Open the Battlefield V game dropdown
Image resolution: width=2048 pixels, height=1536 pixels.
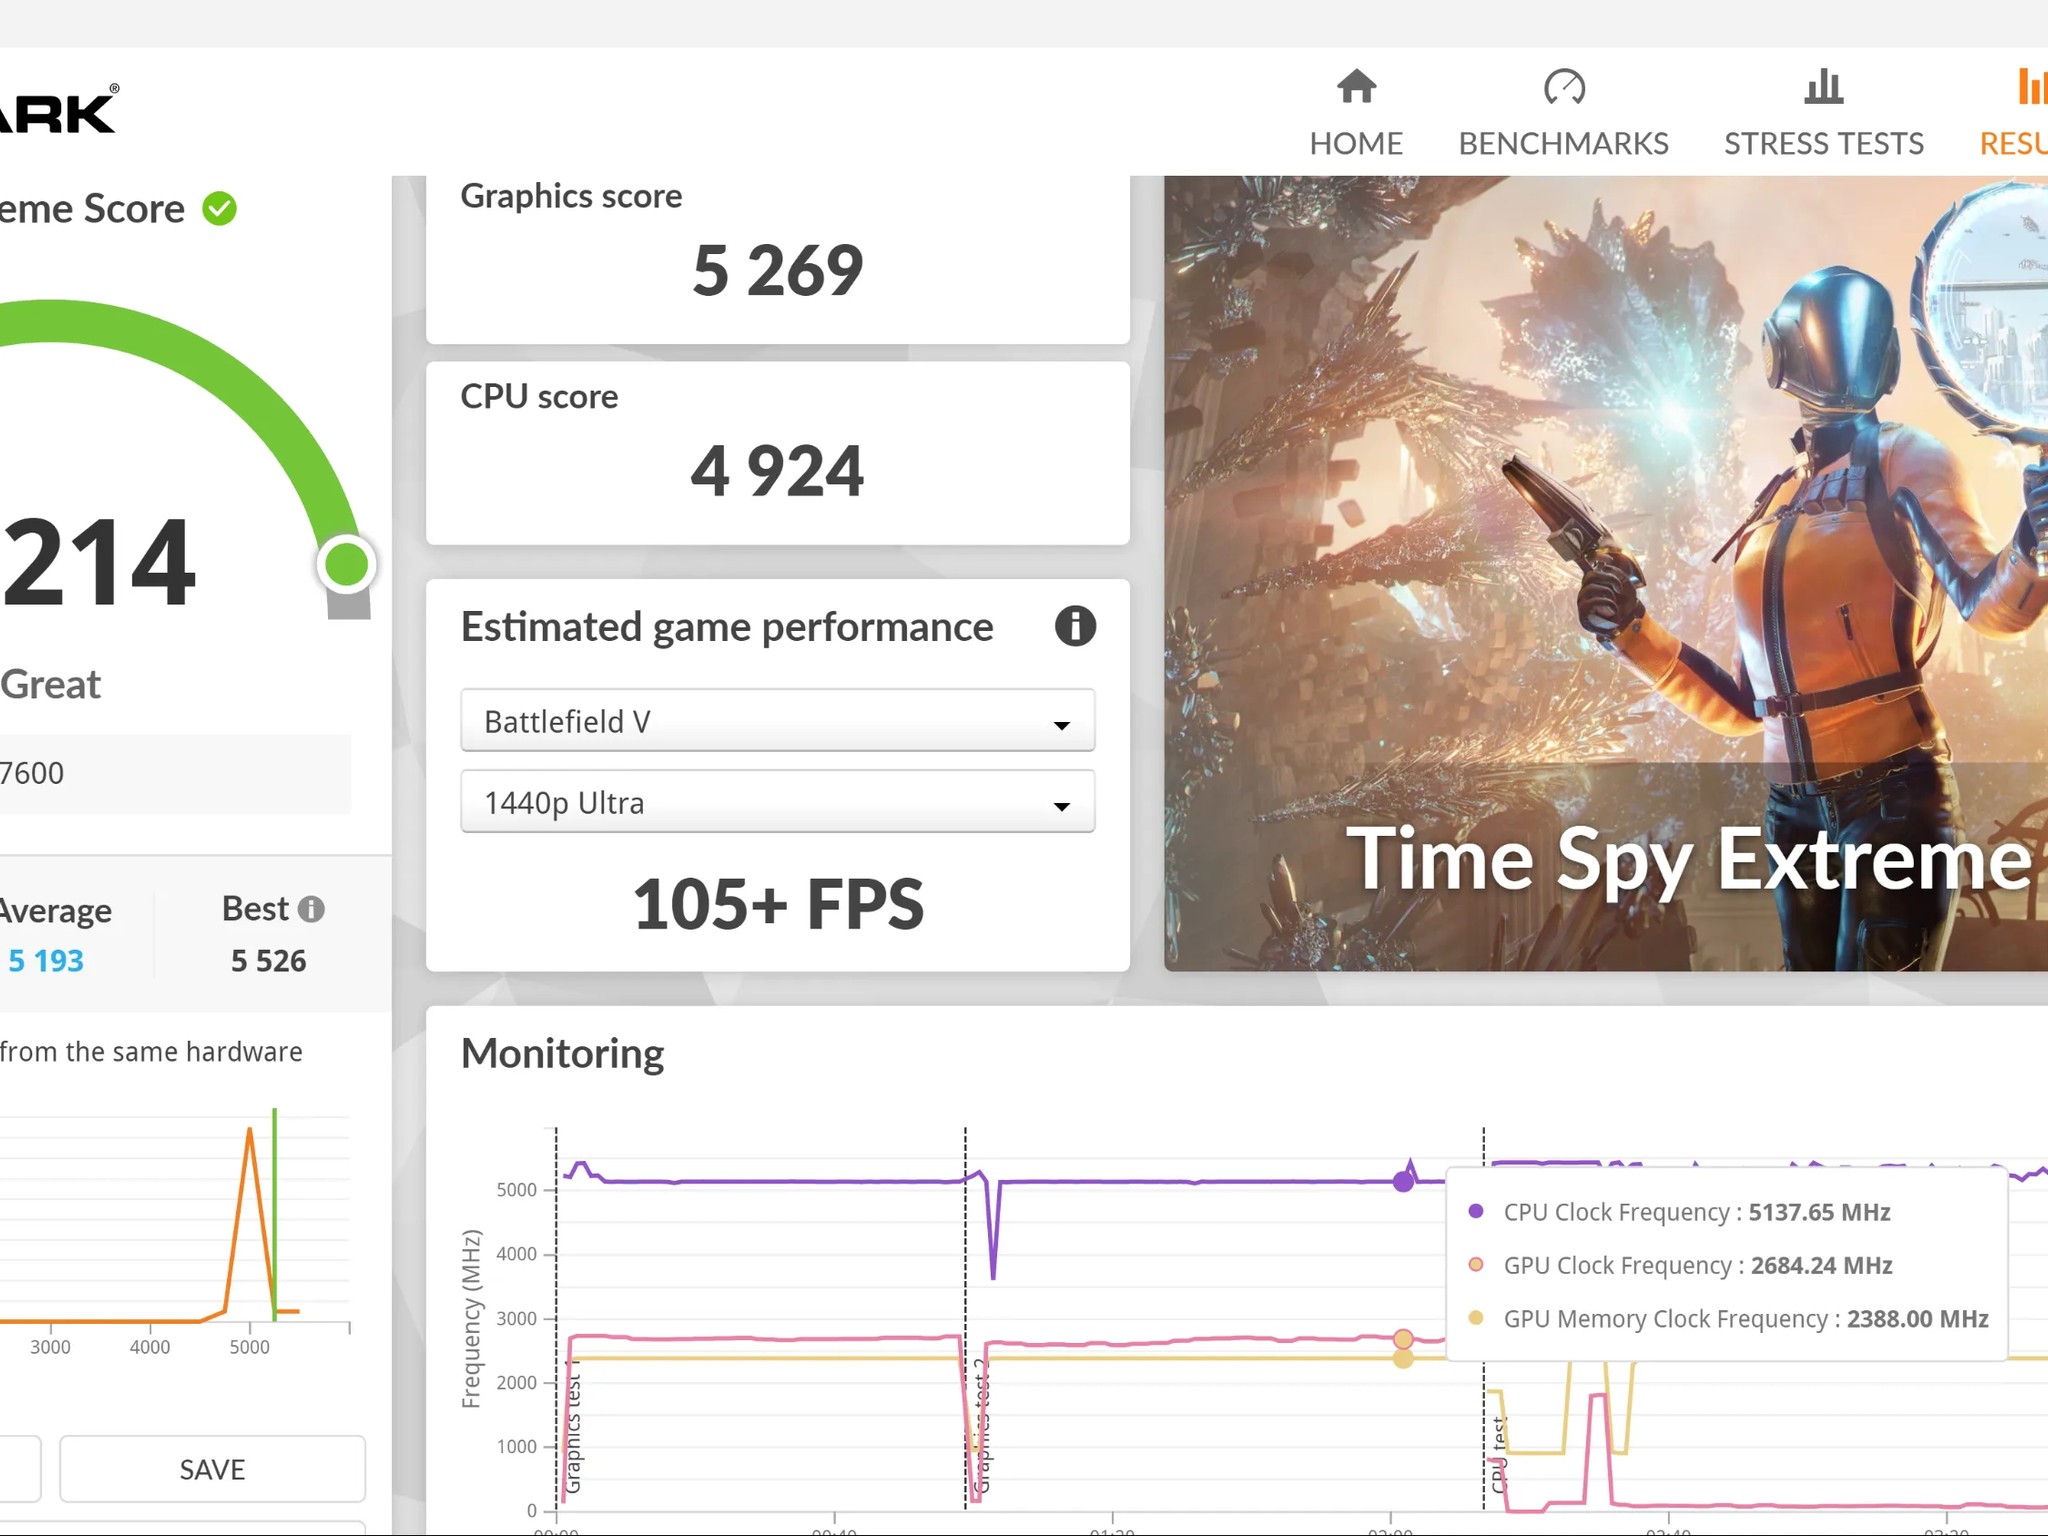coord(777,720)
